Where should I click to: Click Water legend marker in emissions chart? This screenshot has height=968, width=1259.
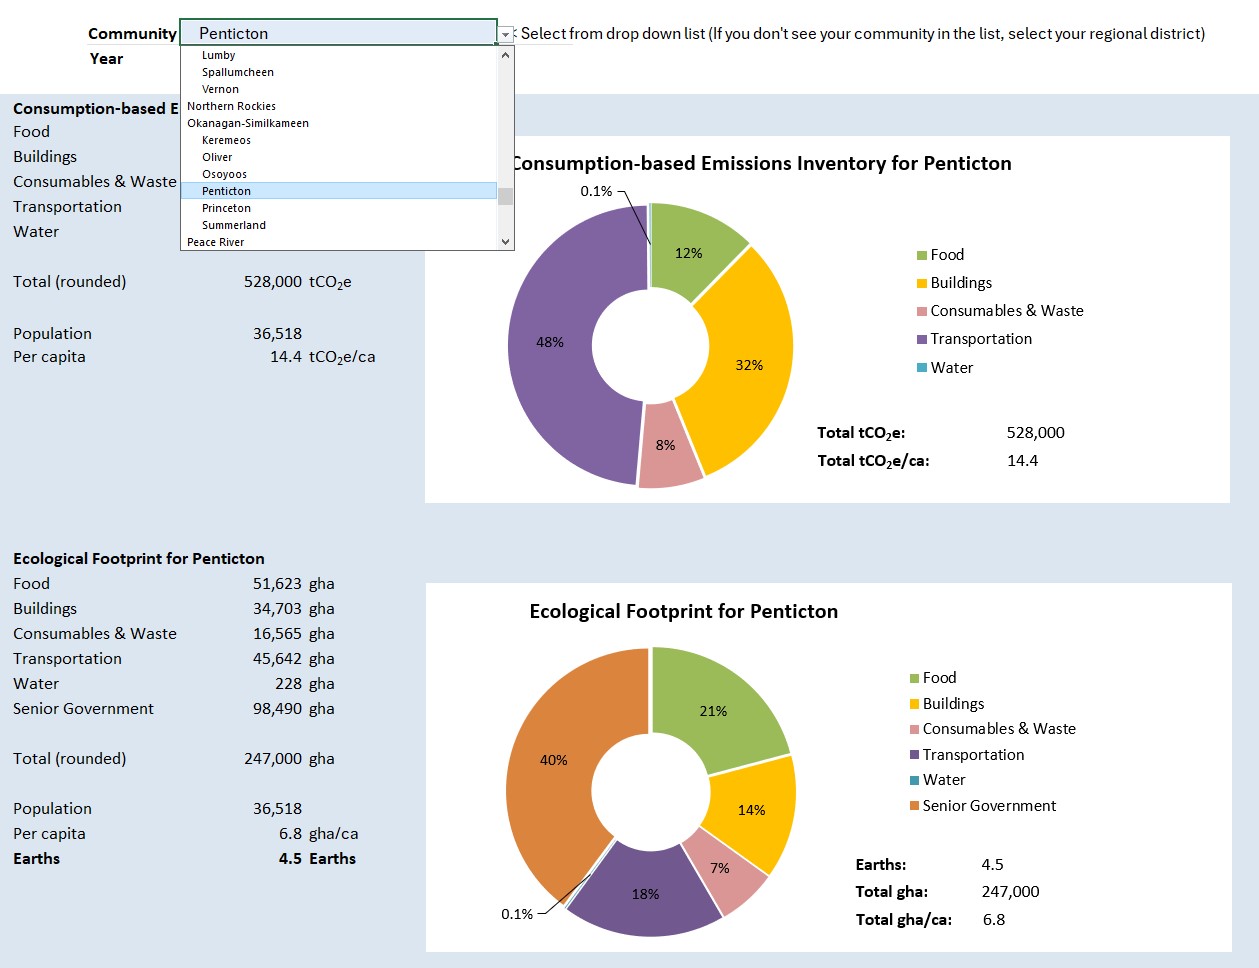click(x=922, y=368)
